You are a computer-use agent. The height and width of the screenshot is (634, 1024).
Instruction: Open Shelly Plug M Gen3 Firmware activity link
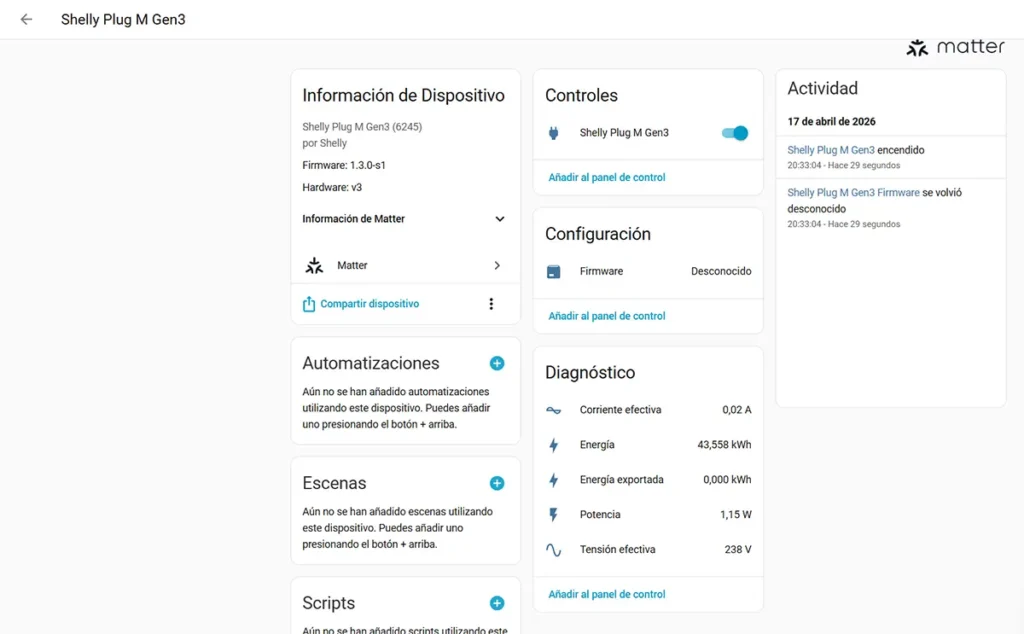(x=853, y=192)
